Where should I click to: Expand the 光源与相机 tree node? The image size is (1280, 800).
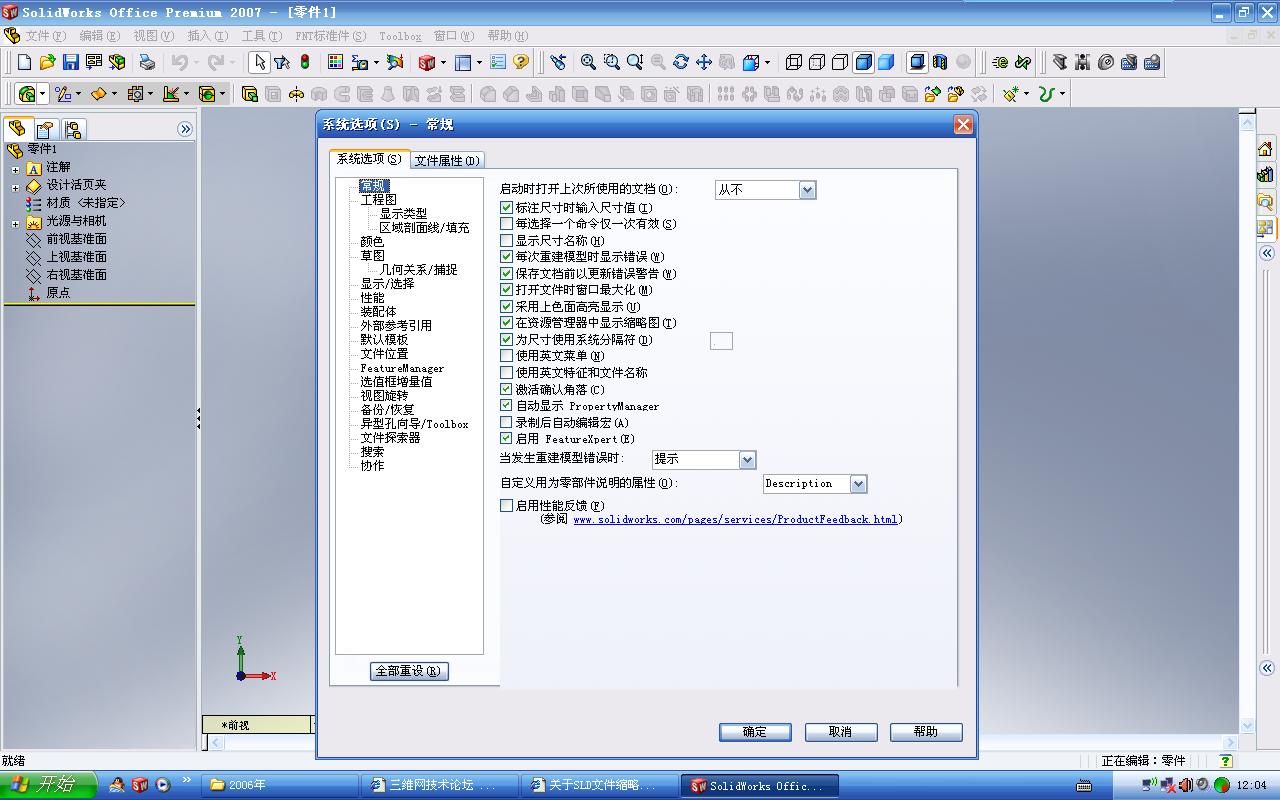click(15, 223)
